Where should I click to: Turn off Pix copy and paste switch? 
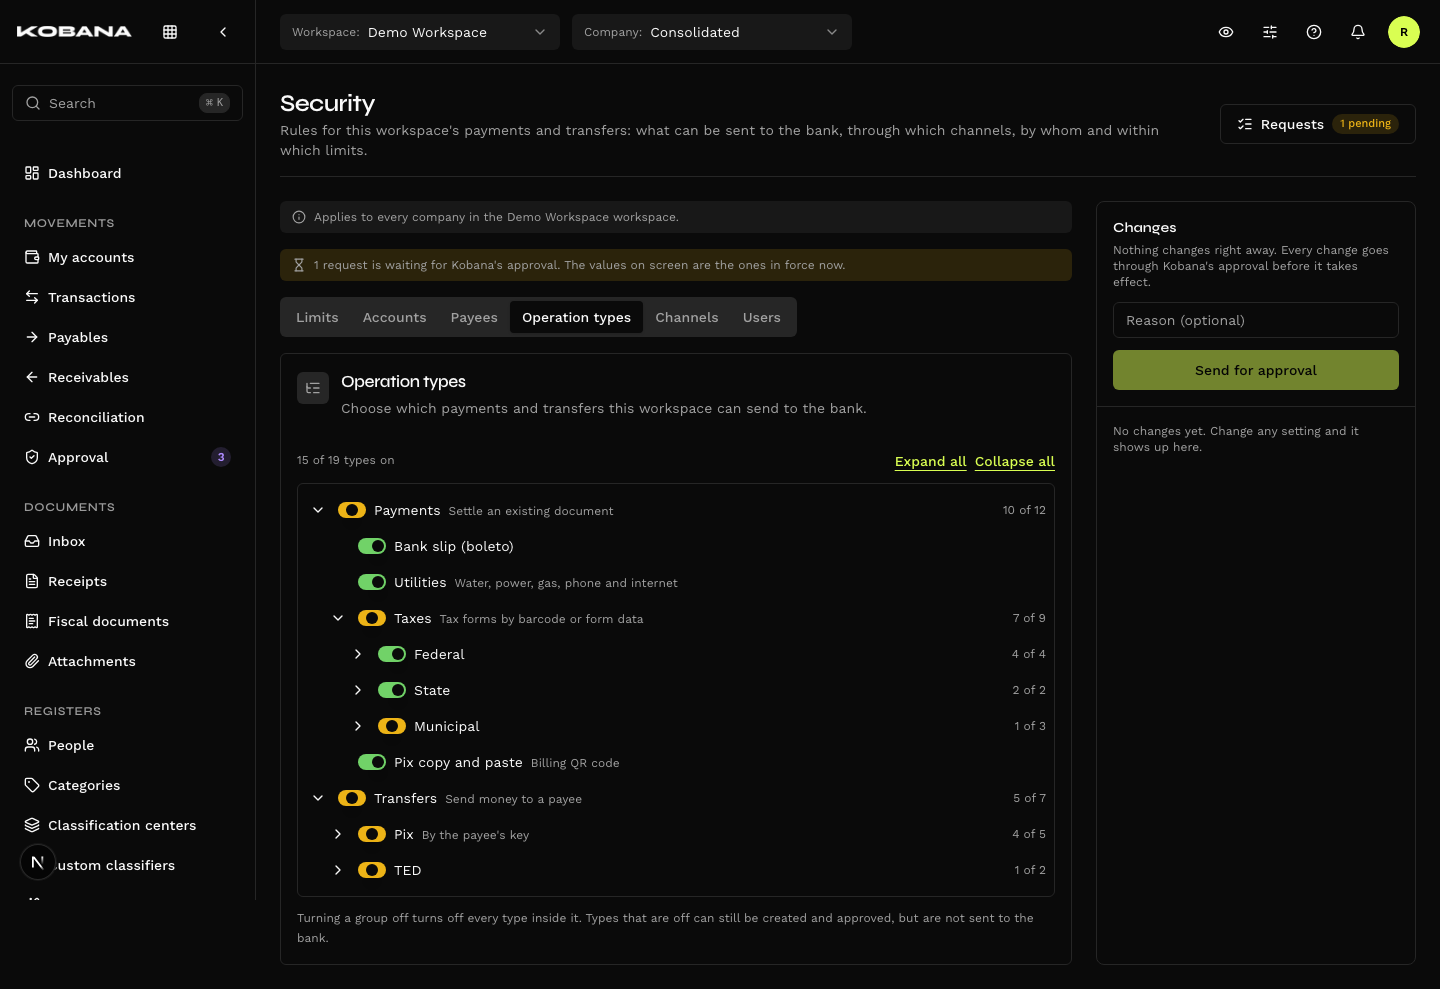coord(372,762)
